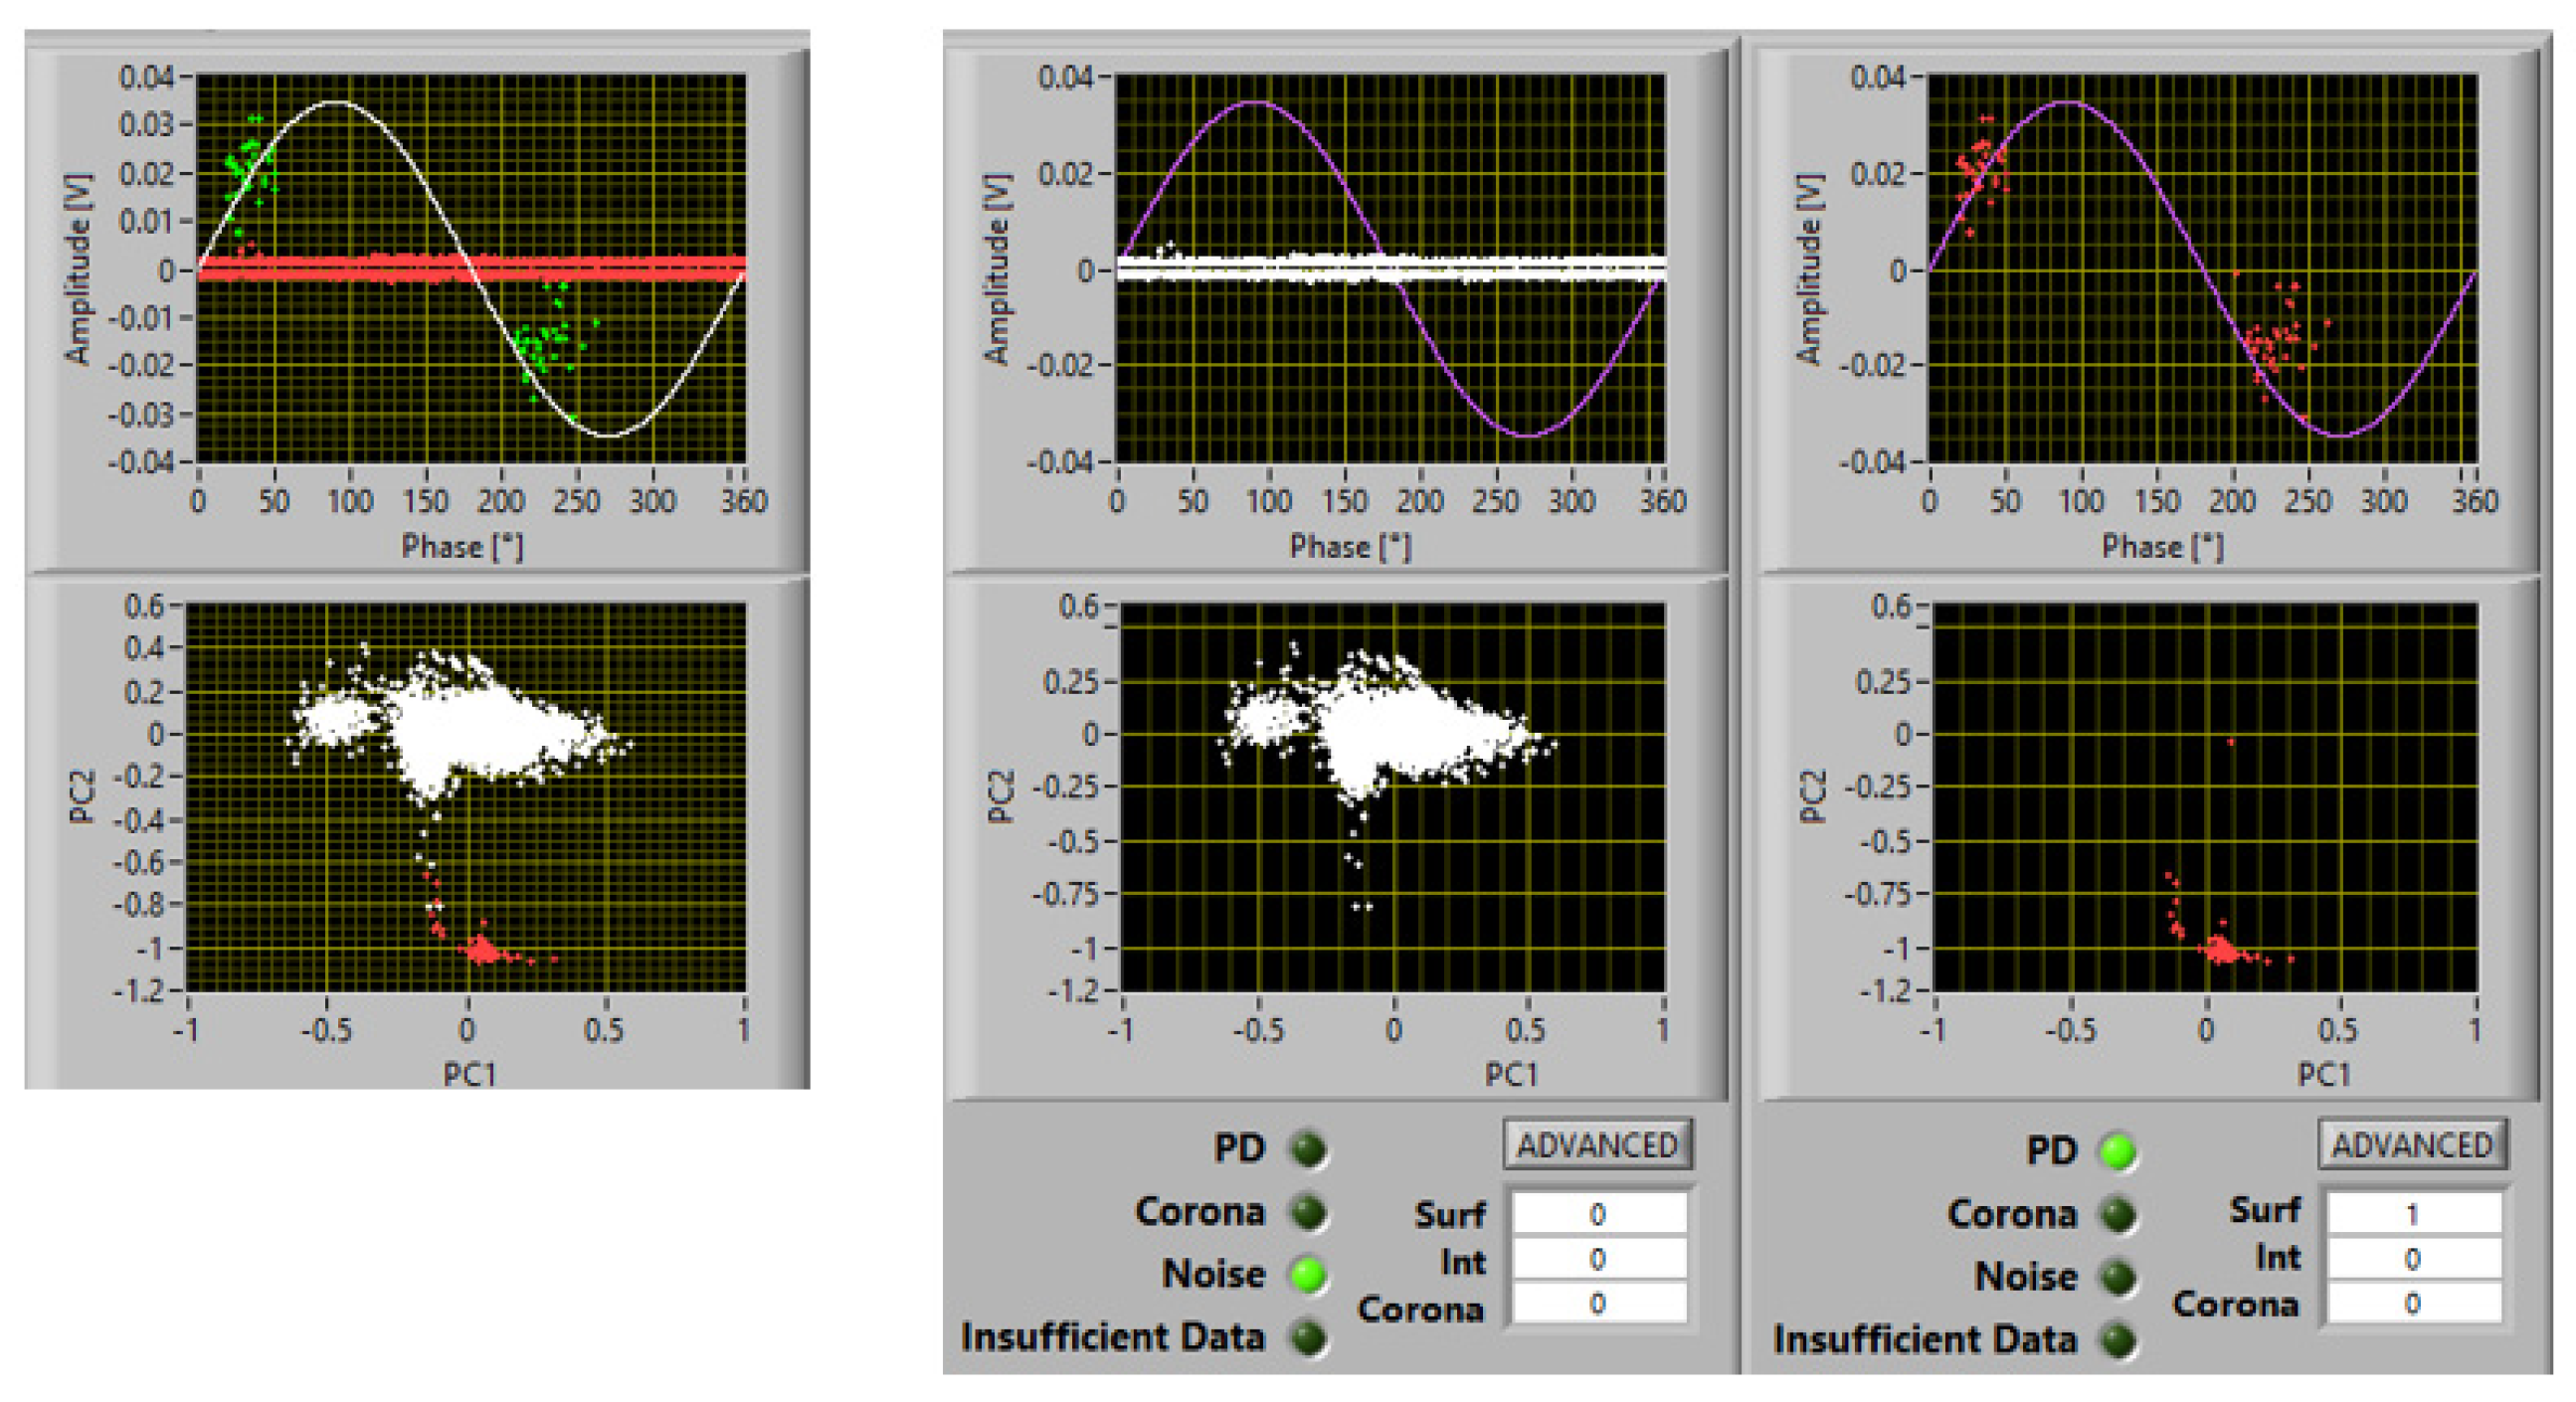Screen dimensions: 2576x1402
Task: Click the dark Noise LED in the right panel
Action: coord(2118,1277)
